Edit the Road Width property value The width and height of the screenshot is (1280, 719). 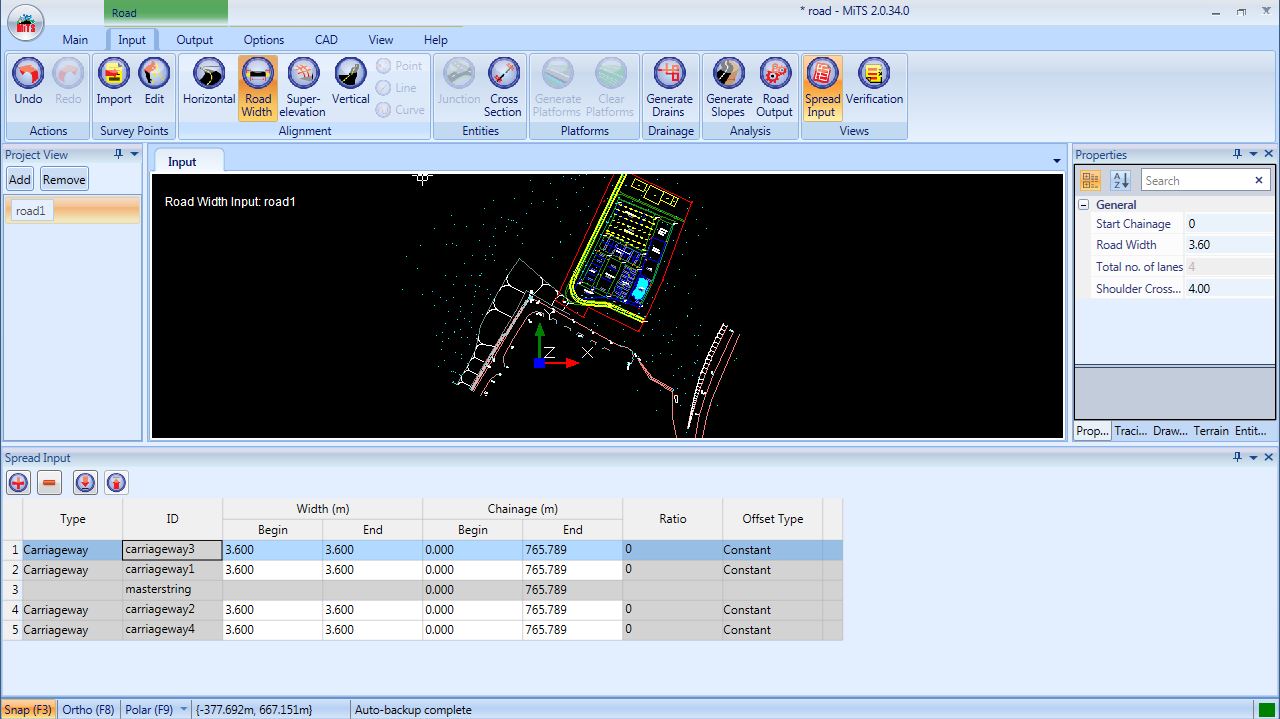pos(1229,245)
